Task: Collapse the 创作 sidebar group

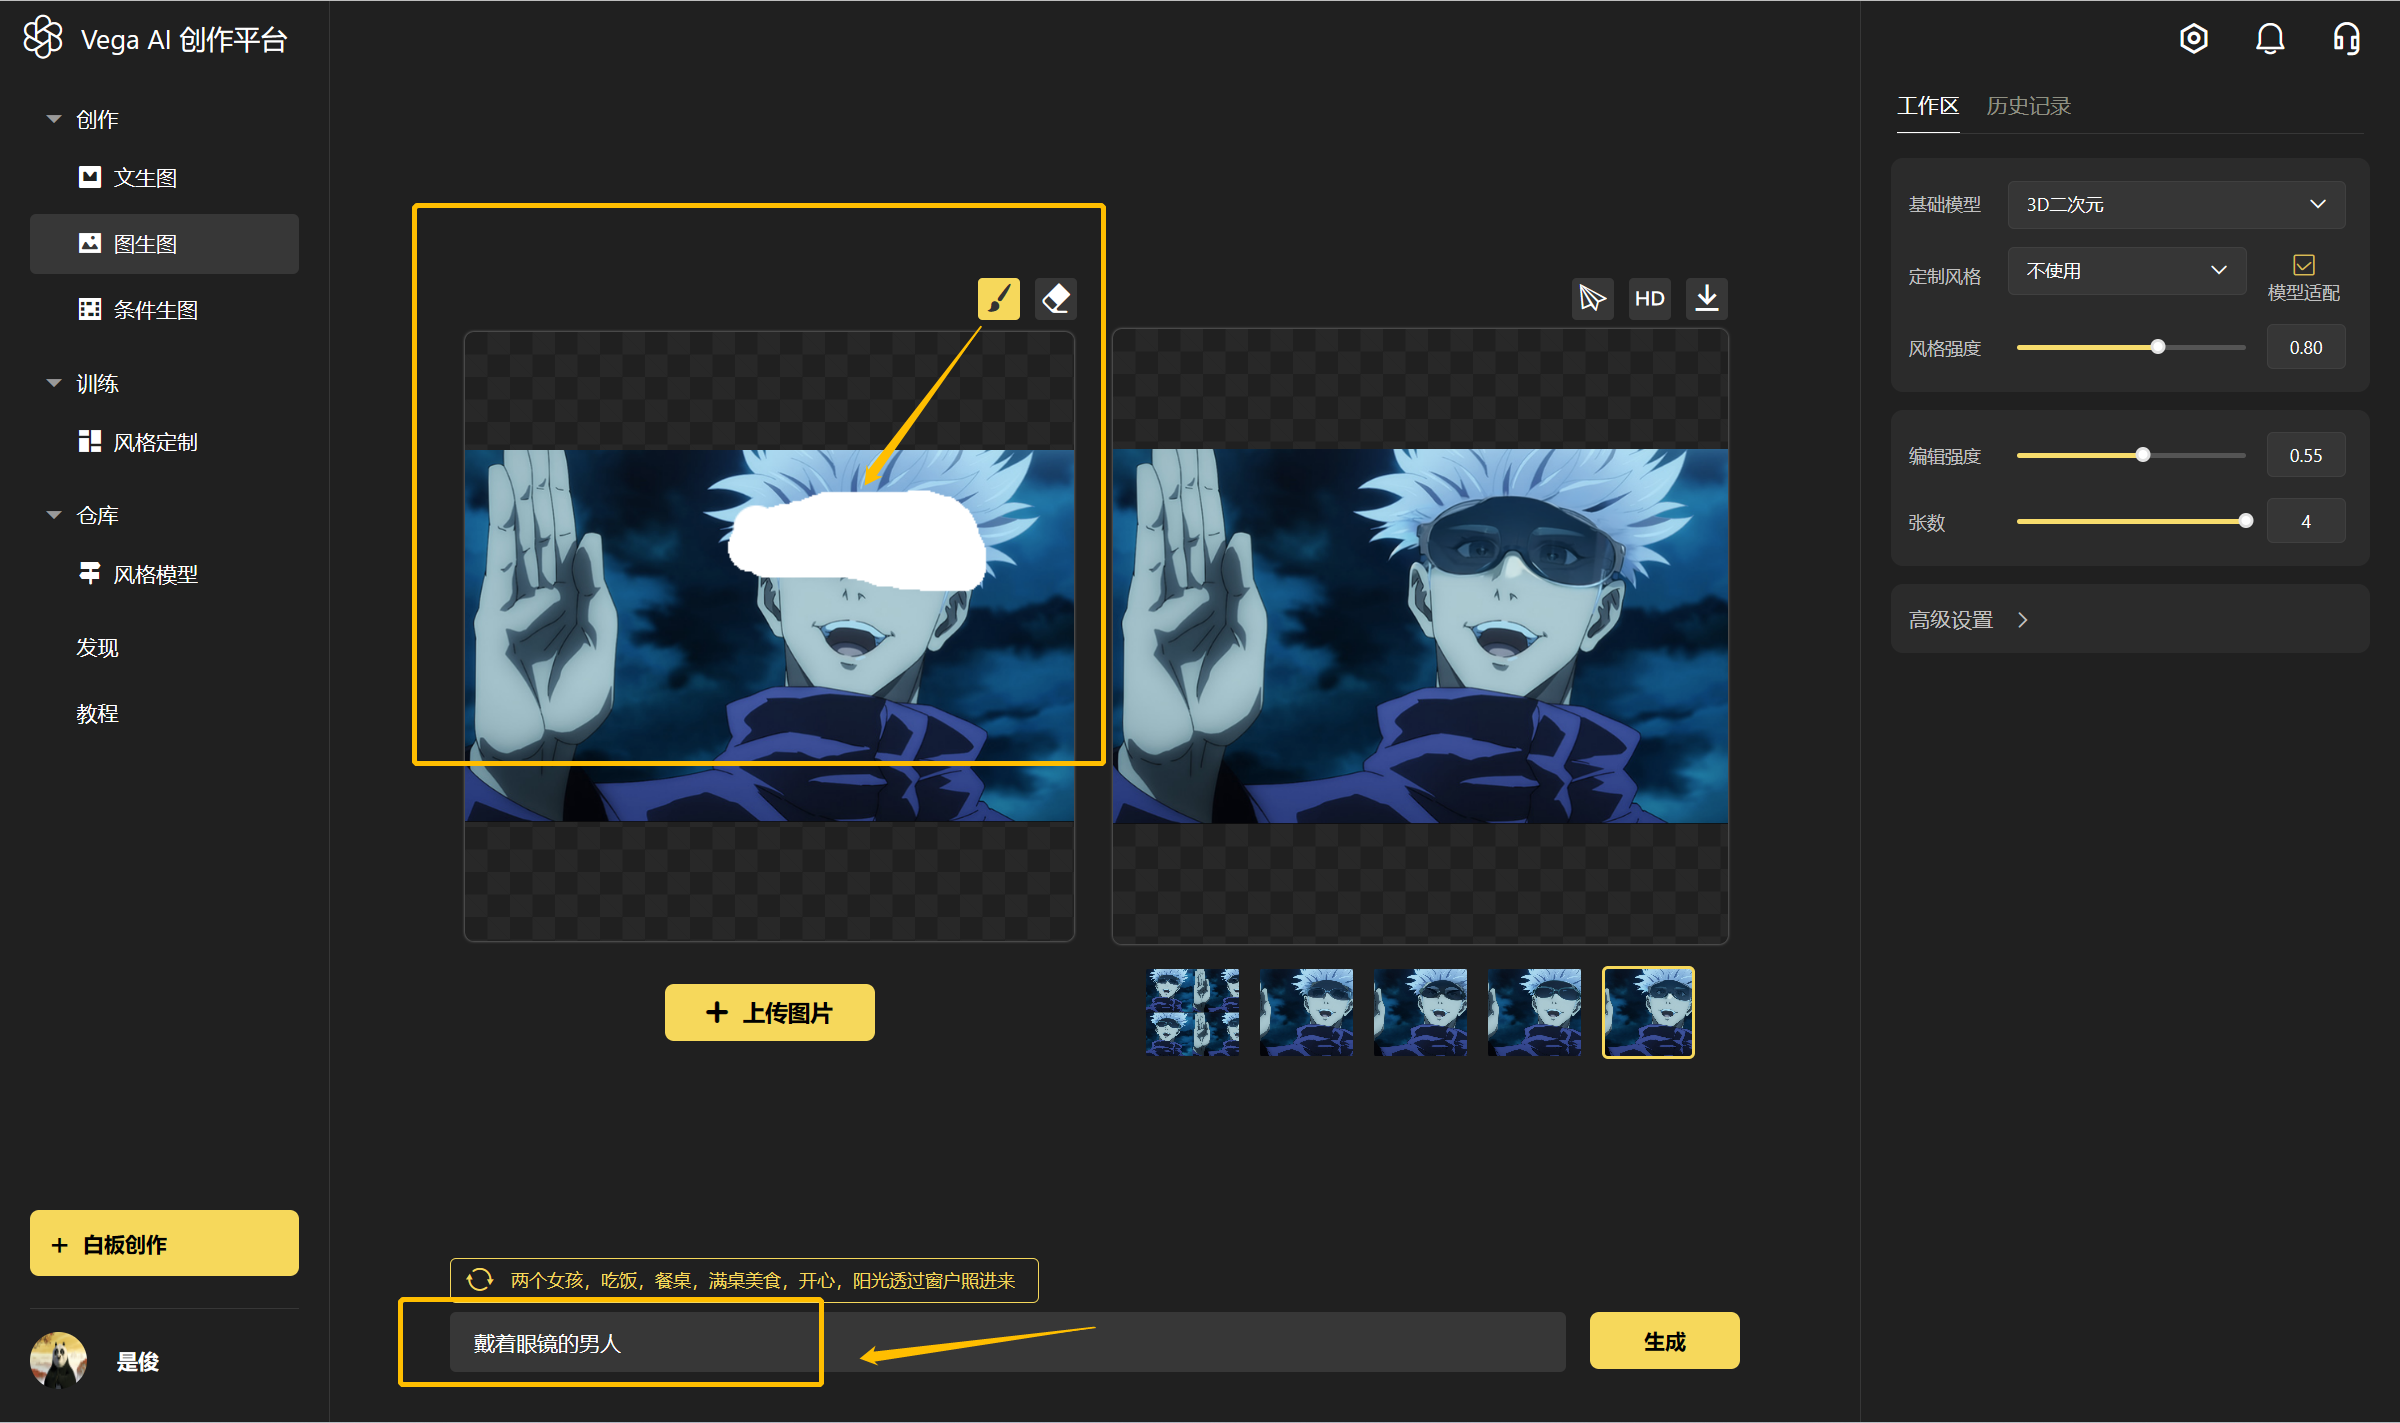Action: [x=54, y=119]
